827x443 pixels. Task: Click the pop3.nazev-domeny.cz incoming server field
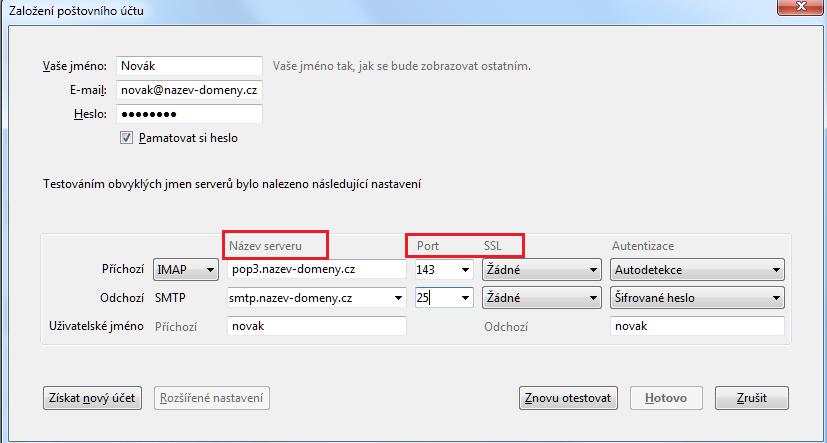click(x=317, y=270)
